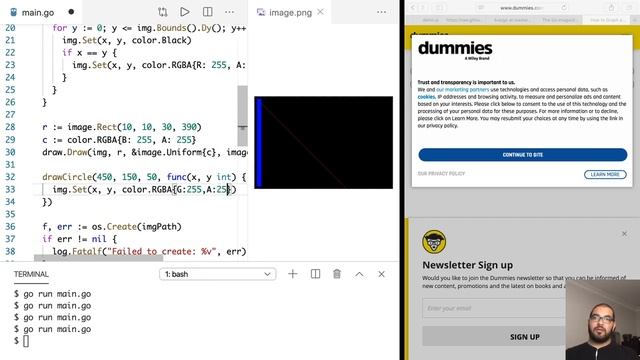640x360 pixels.
Task: Split the terminal panel
Action: click(315, 274)
